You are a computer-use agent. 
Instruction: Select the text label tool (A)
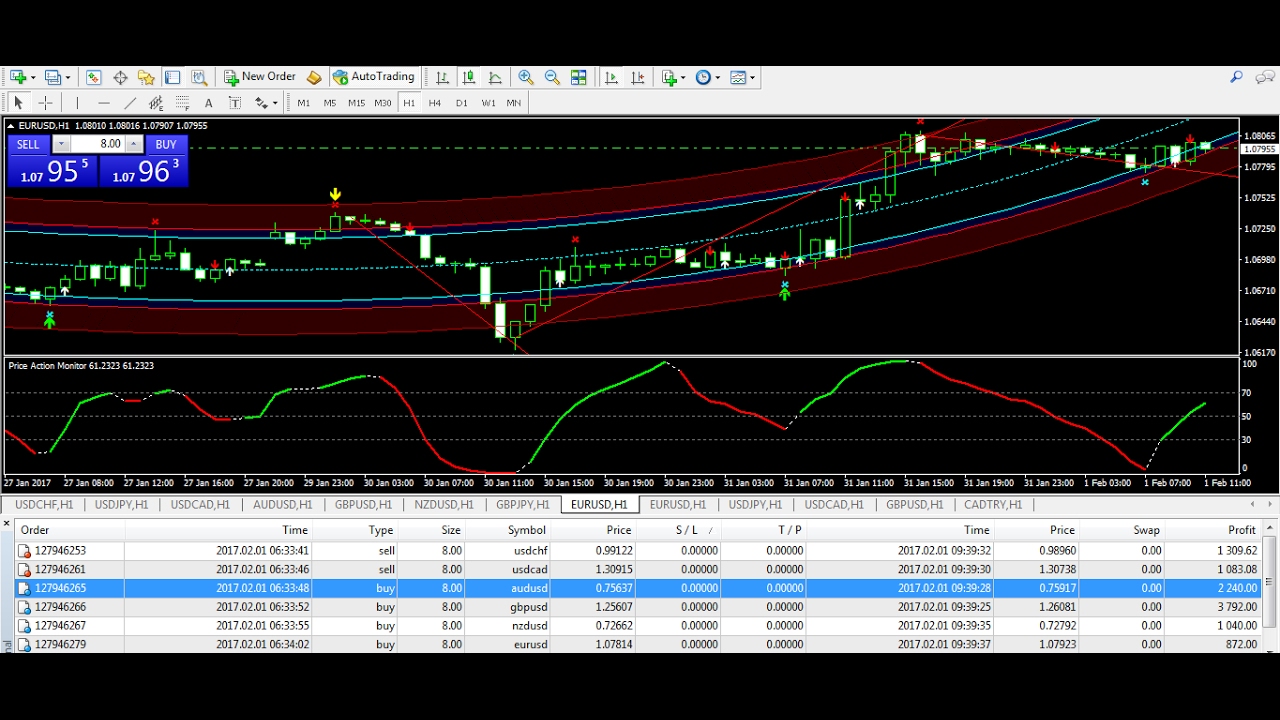pos(208,103)
